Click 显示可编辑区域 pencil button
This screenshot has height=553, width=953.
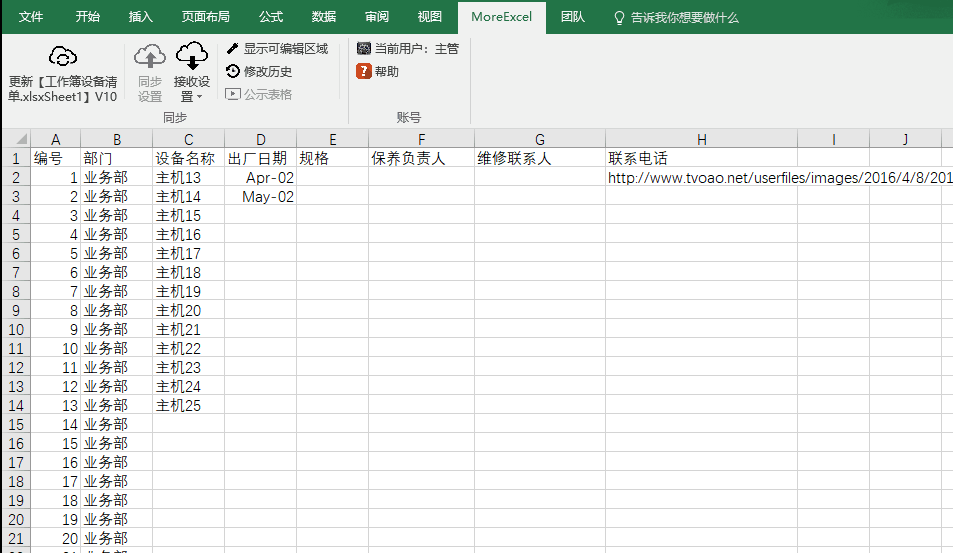click(x=277, y=49)
